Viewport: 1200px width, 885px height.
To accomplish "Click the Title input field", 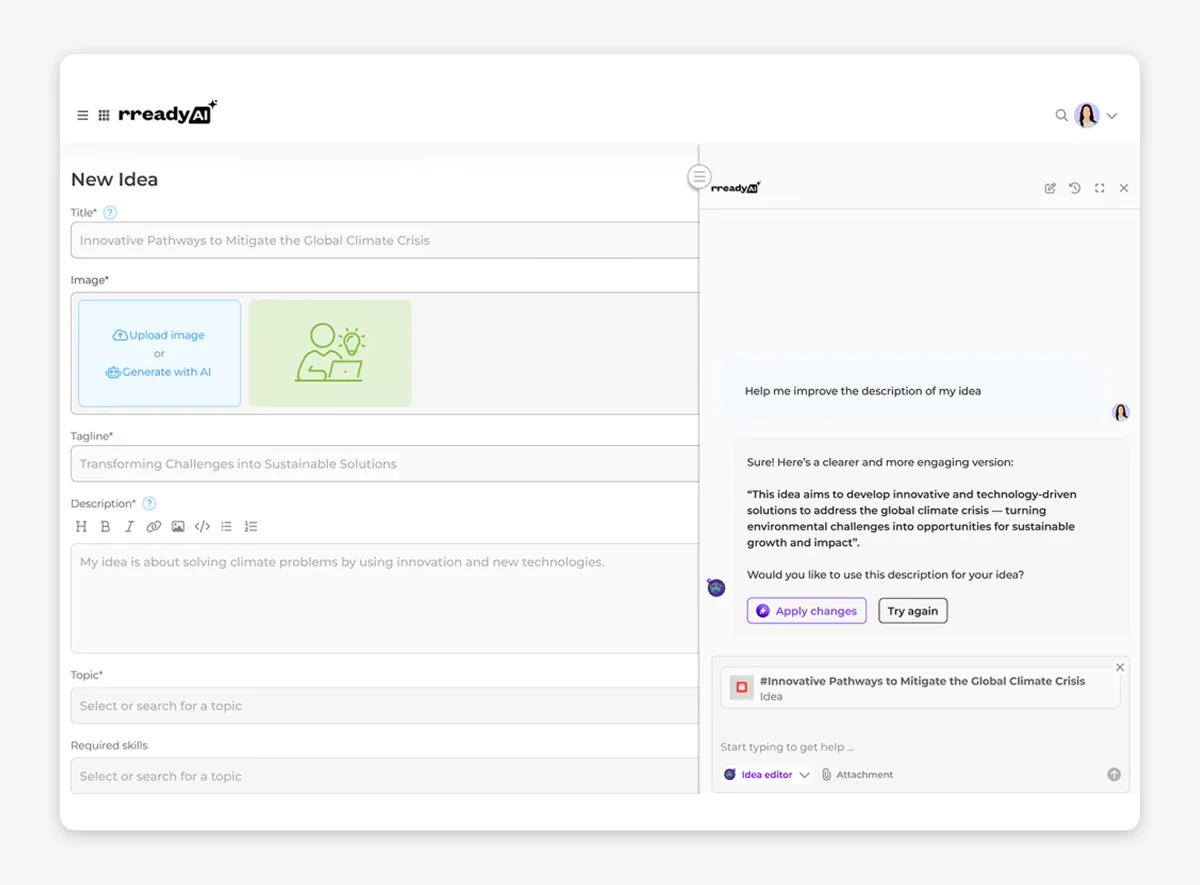I will (x=385, y=240).
